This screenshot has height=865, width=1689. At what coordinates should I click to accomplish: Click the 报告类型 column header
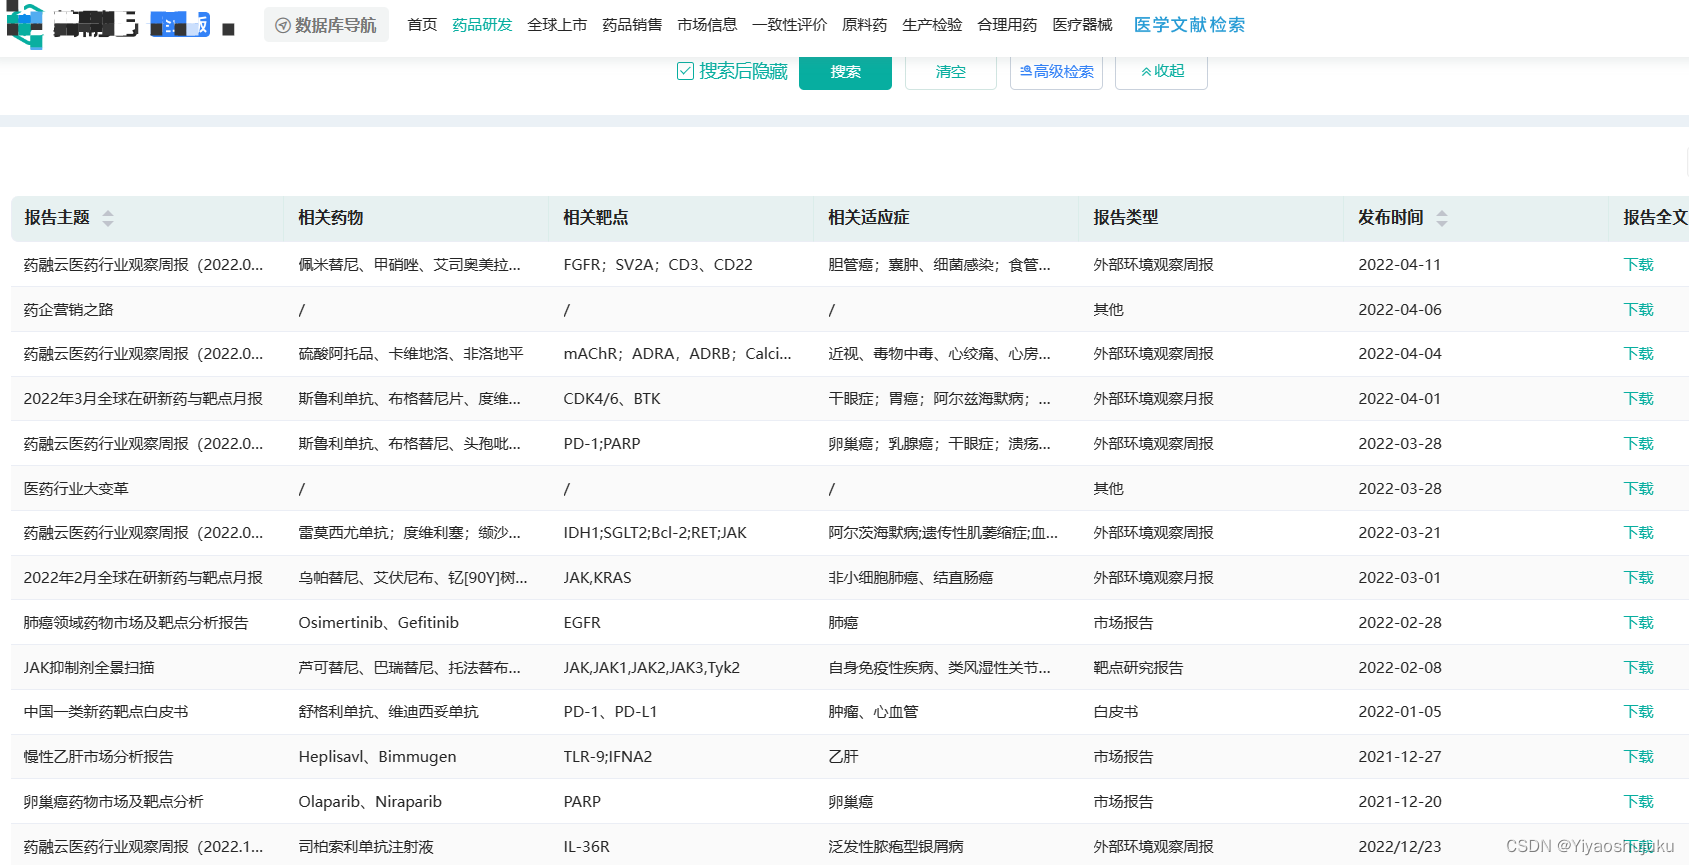tap(1126, 218)
